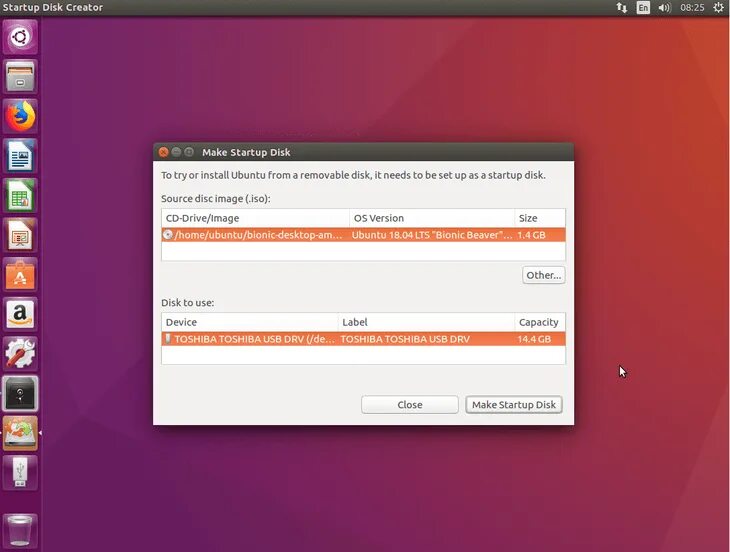Open the Amazon launcher icon
The image size is (730, 552).
[20, 314]
